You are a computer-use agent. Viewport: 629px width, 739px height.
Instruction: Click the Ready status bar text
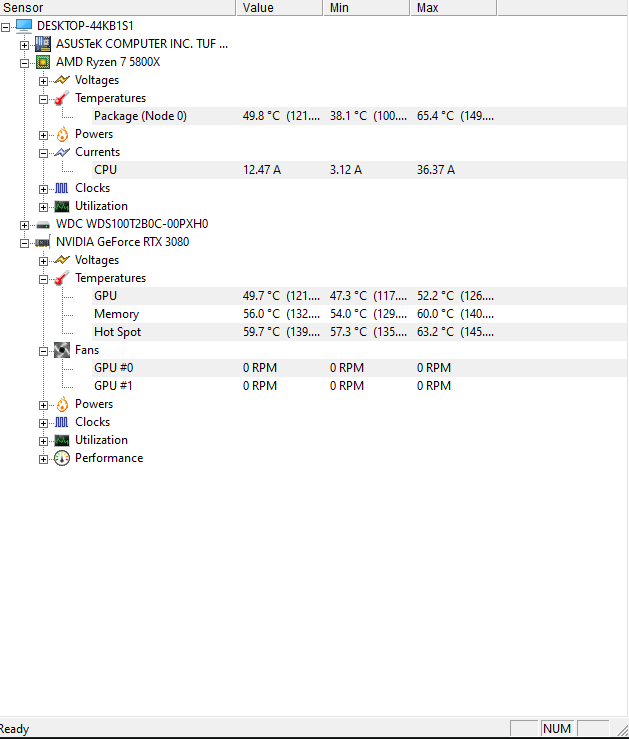[x=14, y=729]
